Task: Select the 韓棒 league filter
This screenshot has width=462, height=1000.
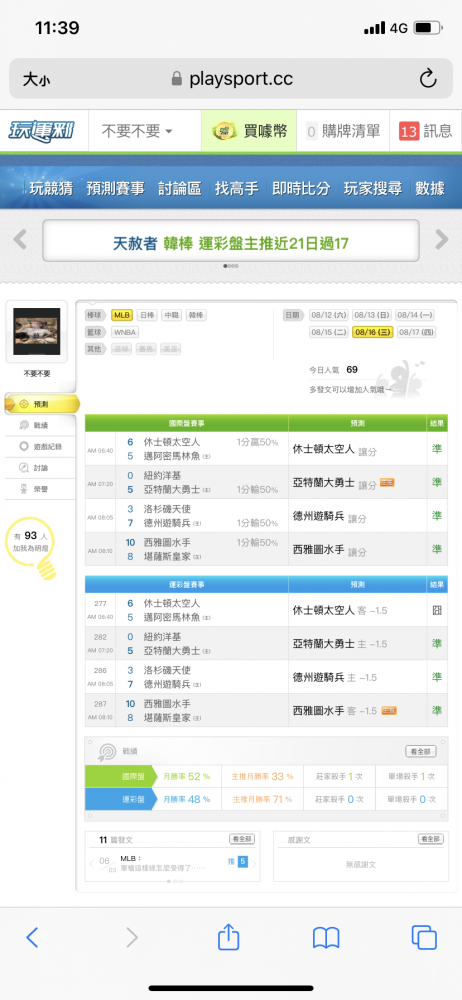Action: 195,315
